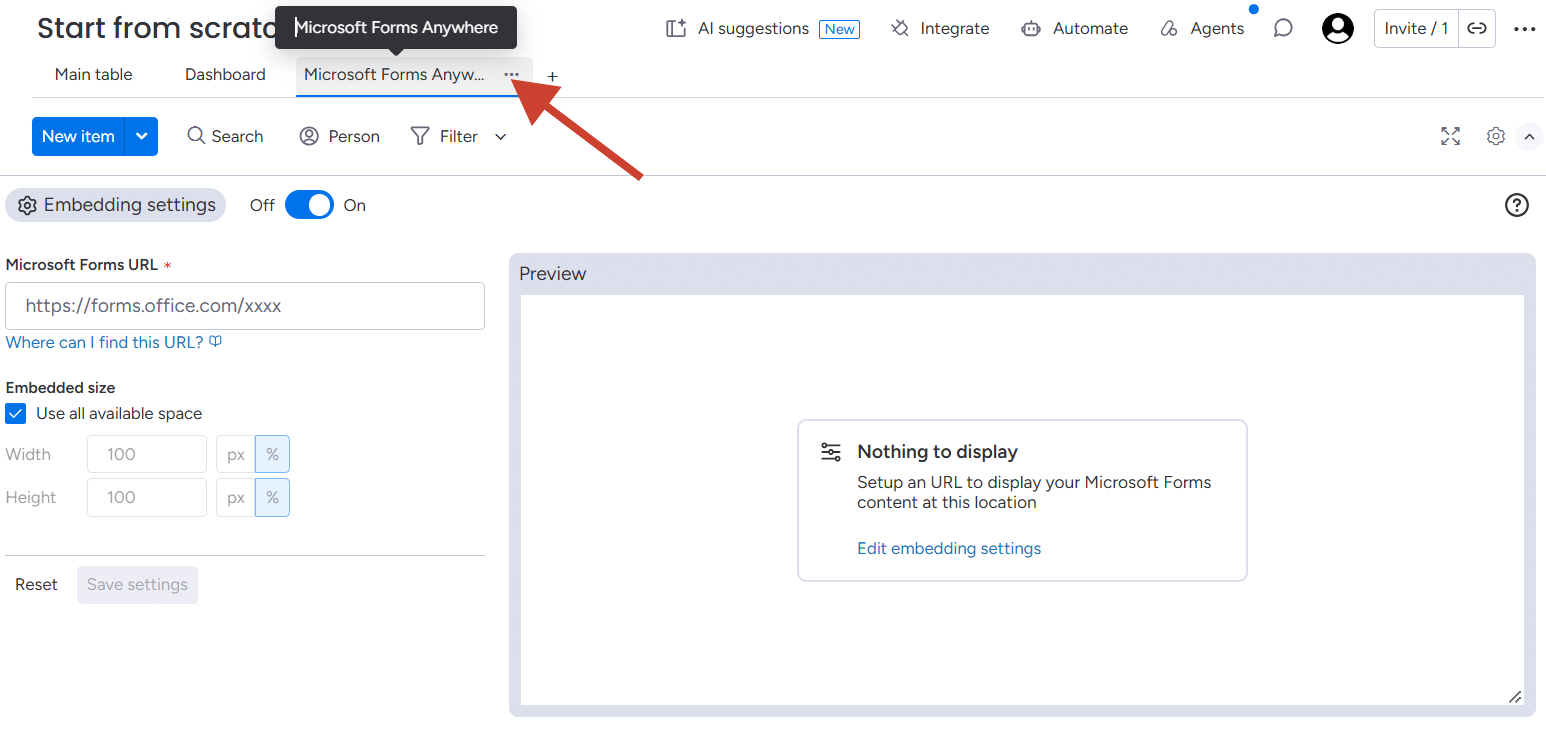Viewport: 1546px width, 731px height.
Task: Open the Invite / 1 button
Action: [1416, 29]
